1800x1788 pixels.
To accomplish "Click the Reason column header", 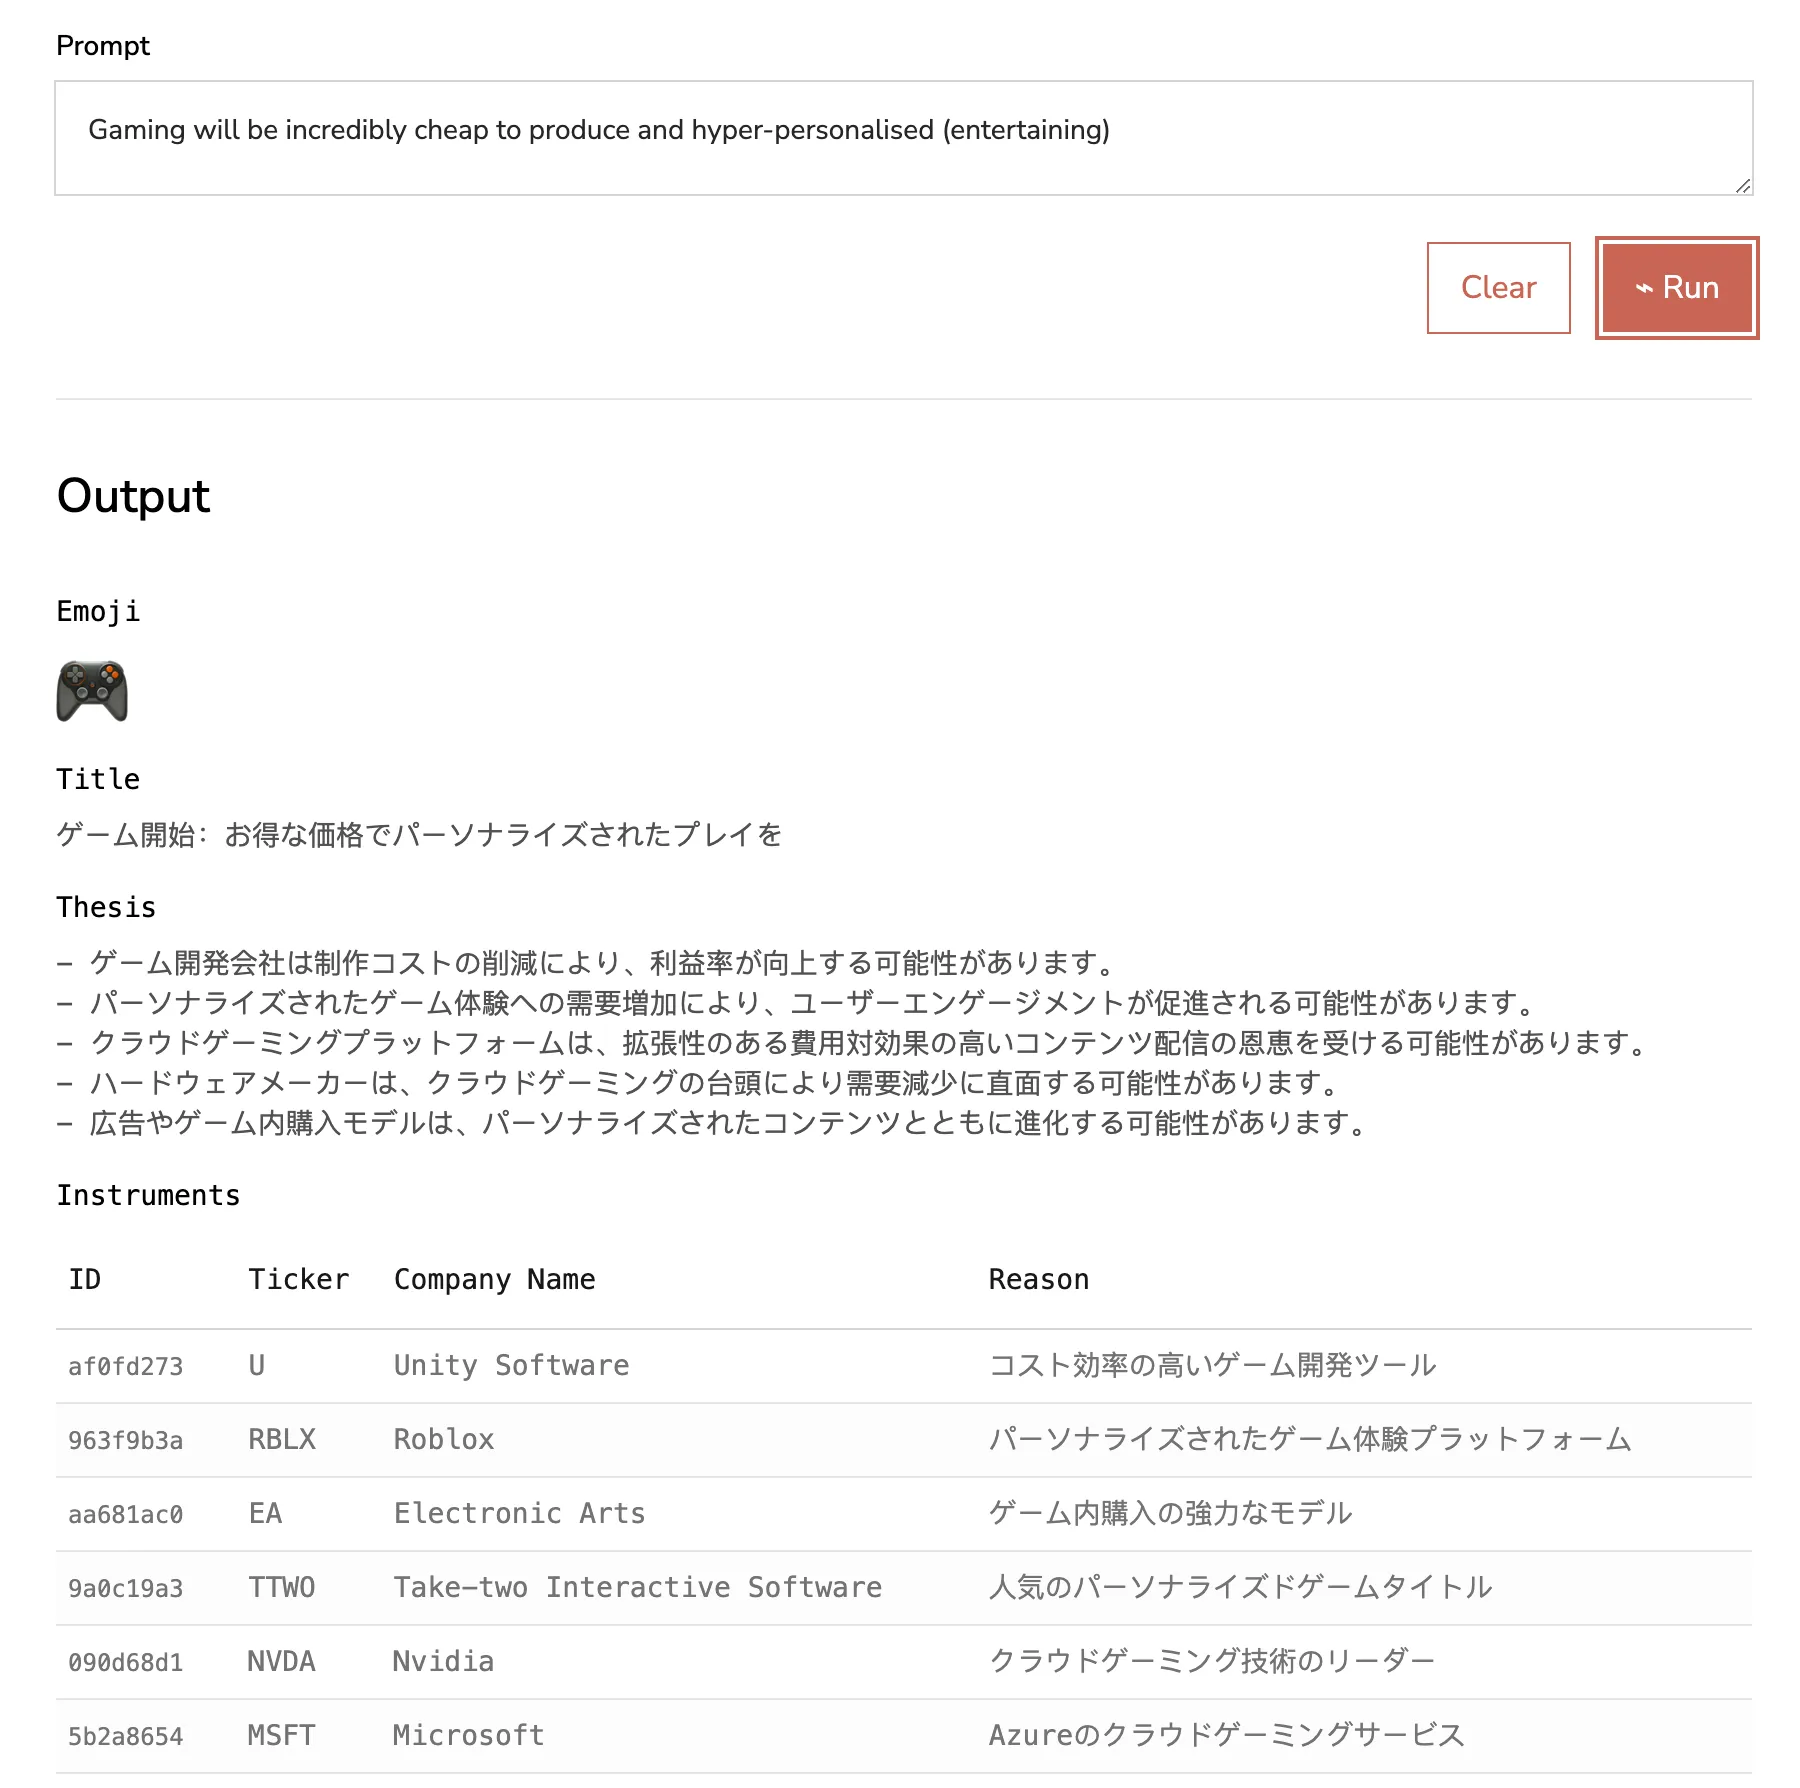I will [x=1039, y=1278].
